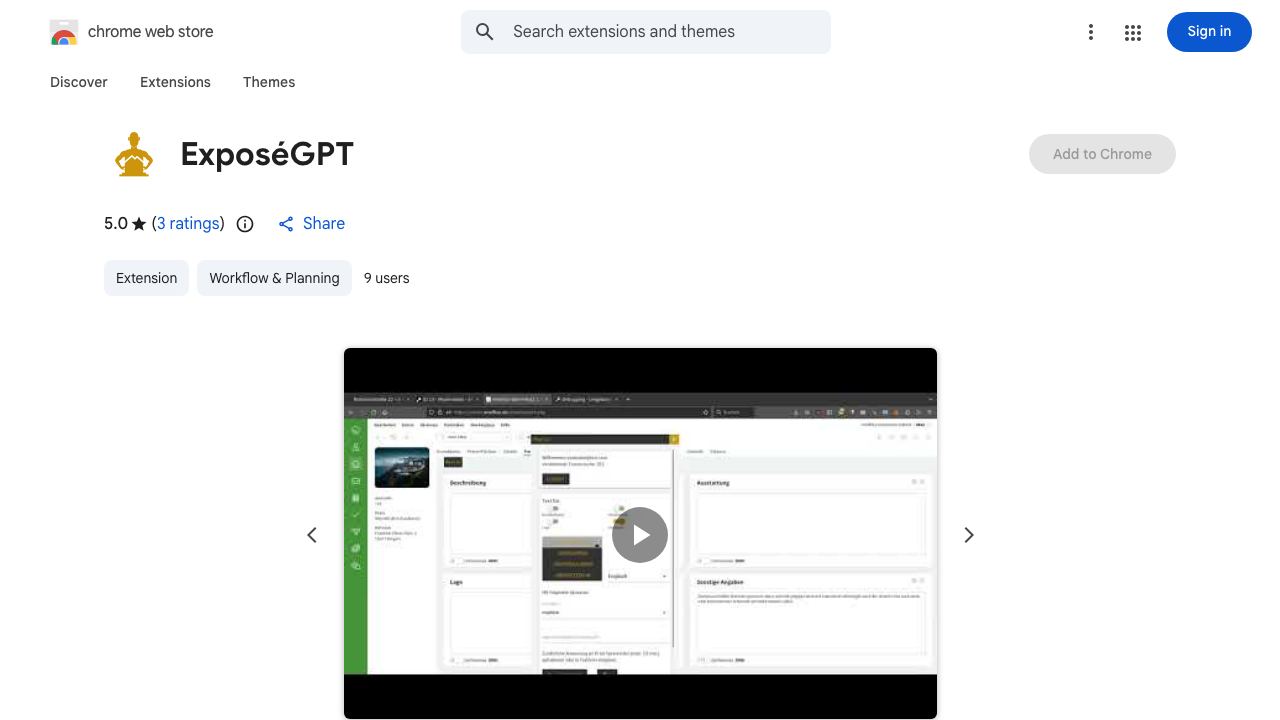Click the Share icon

(x=286, y=224)
